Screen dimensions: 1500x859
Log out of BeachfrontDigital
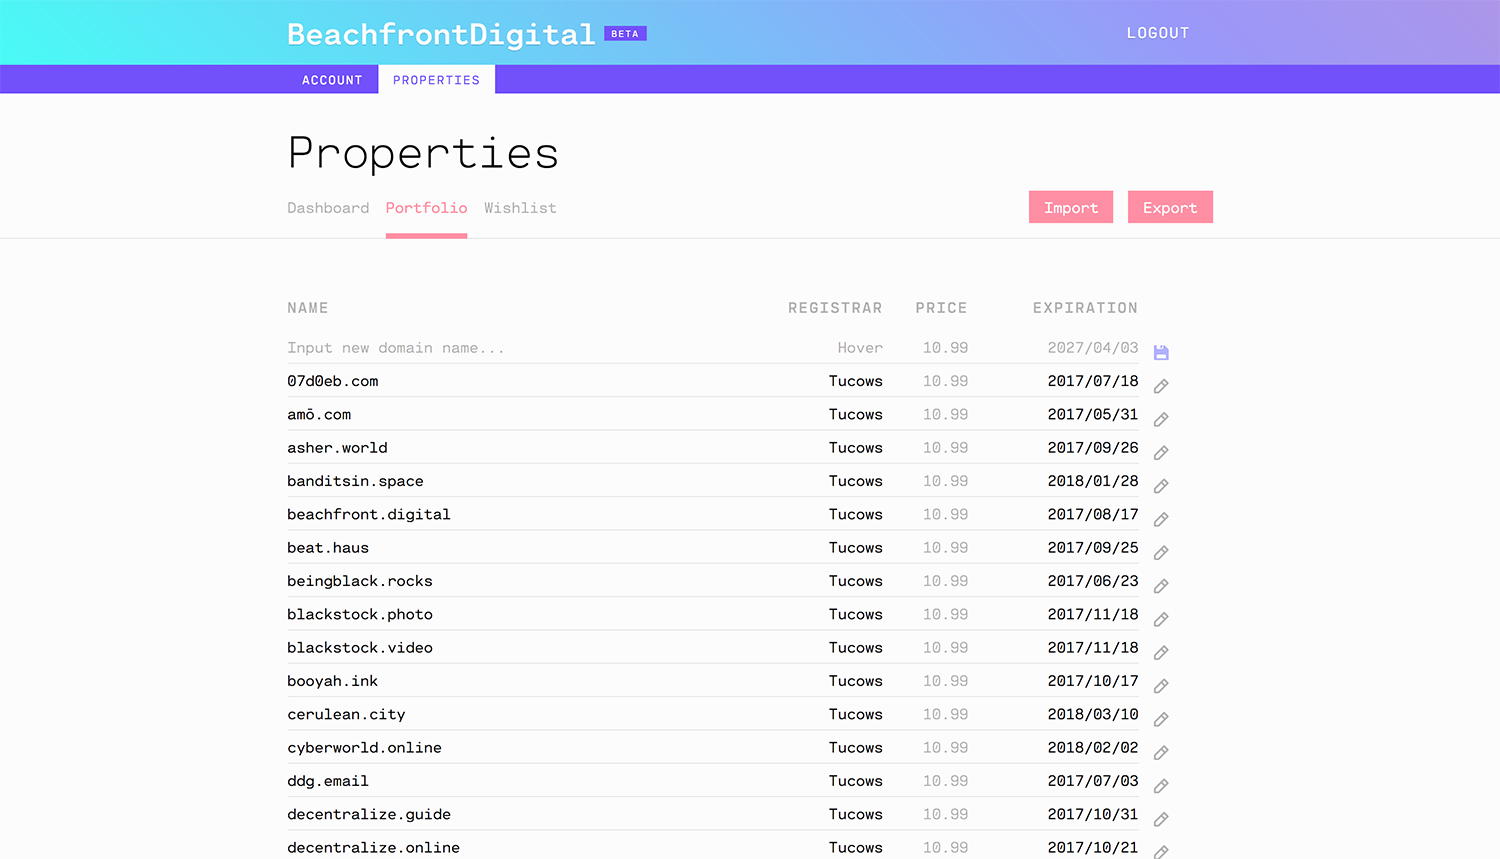[x=1157, y=32]
